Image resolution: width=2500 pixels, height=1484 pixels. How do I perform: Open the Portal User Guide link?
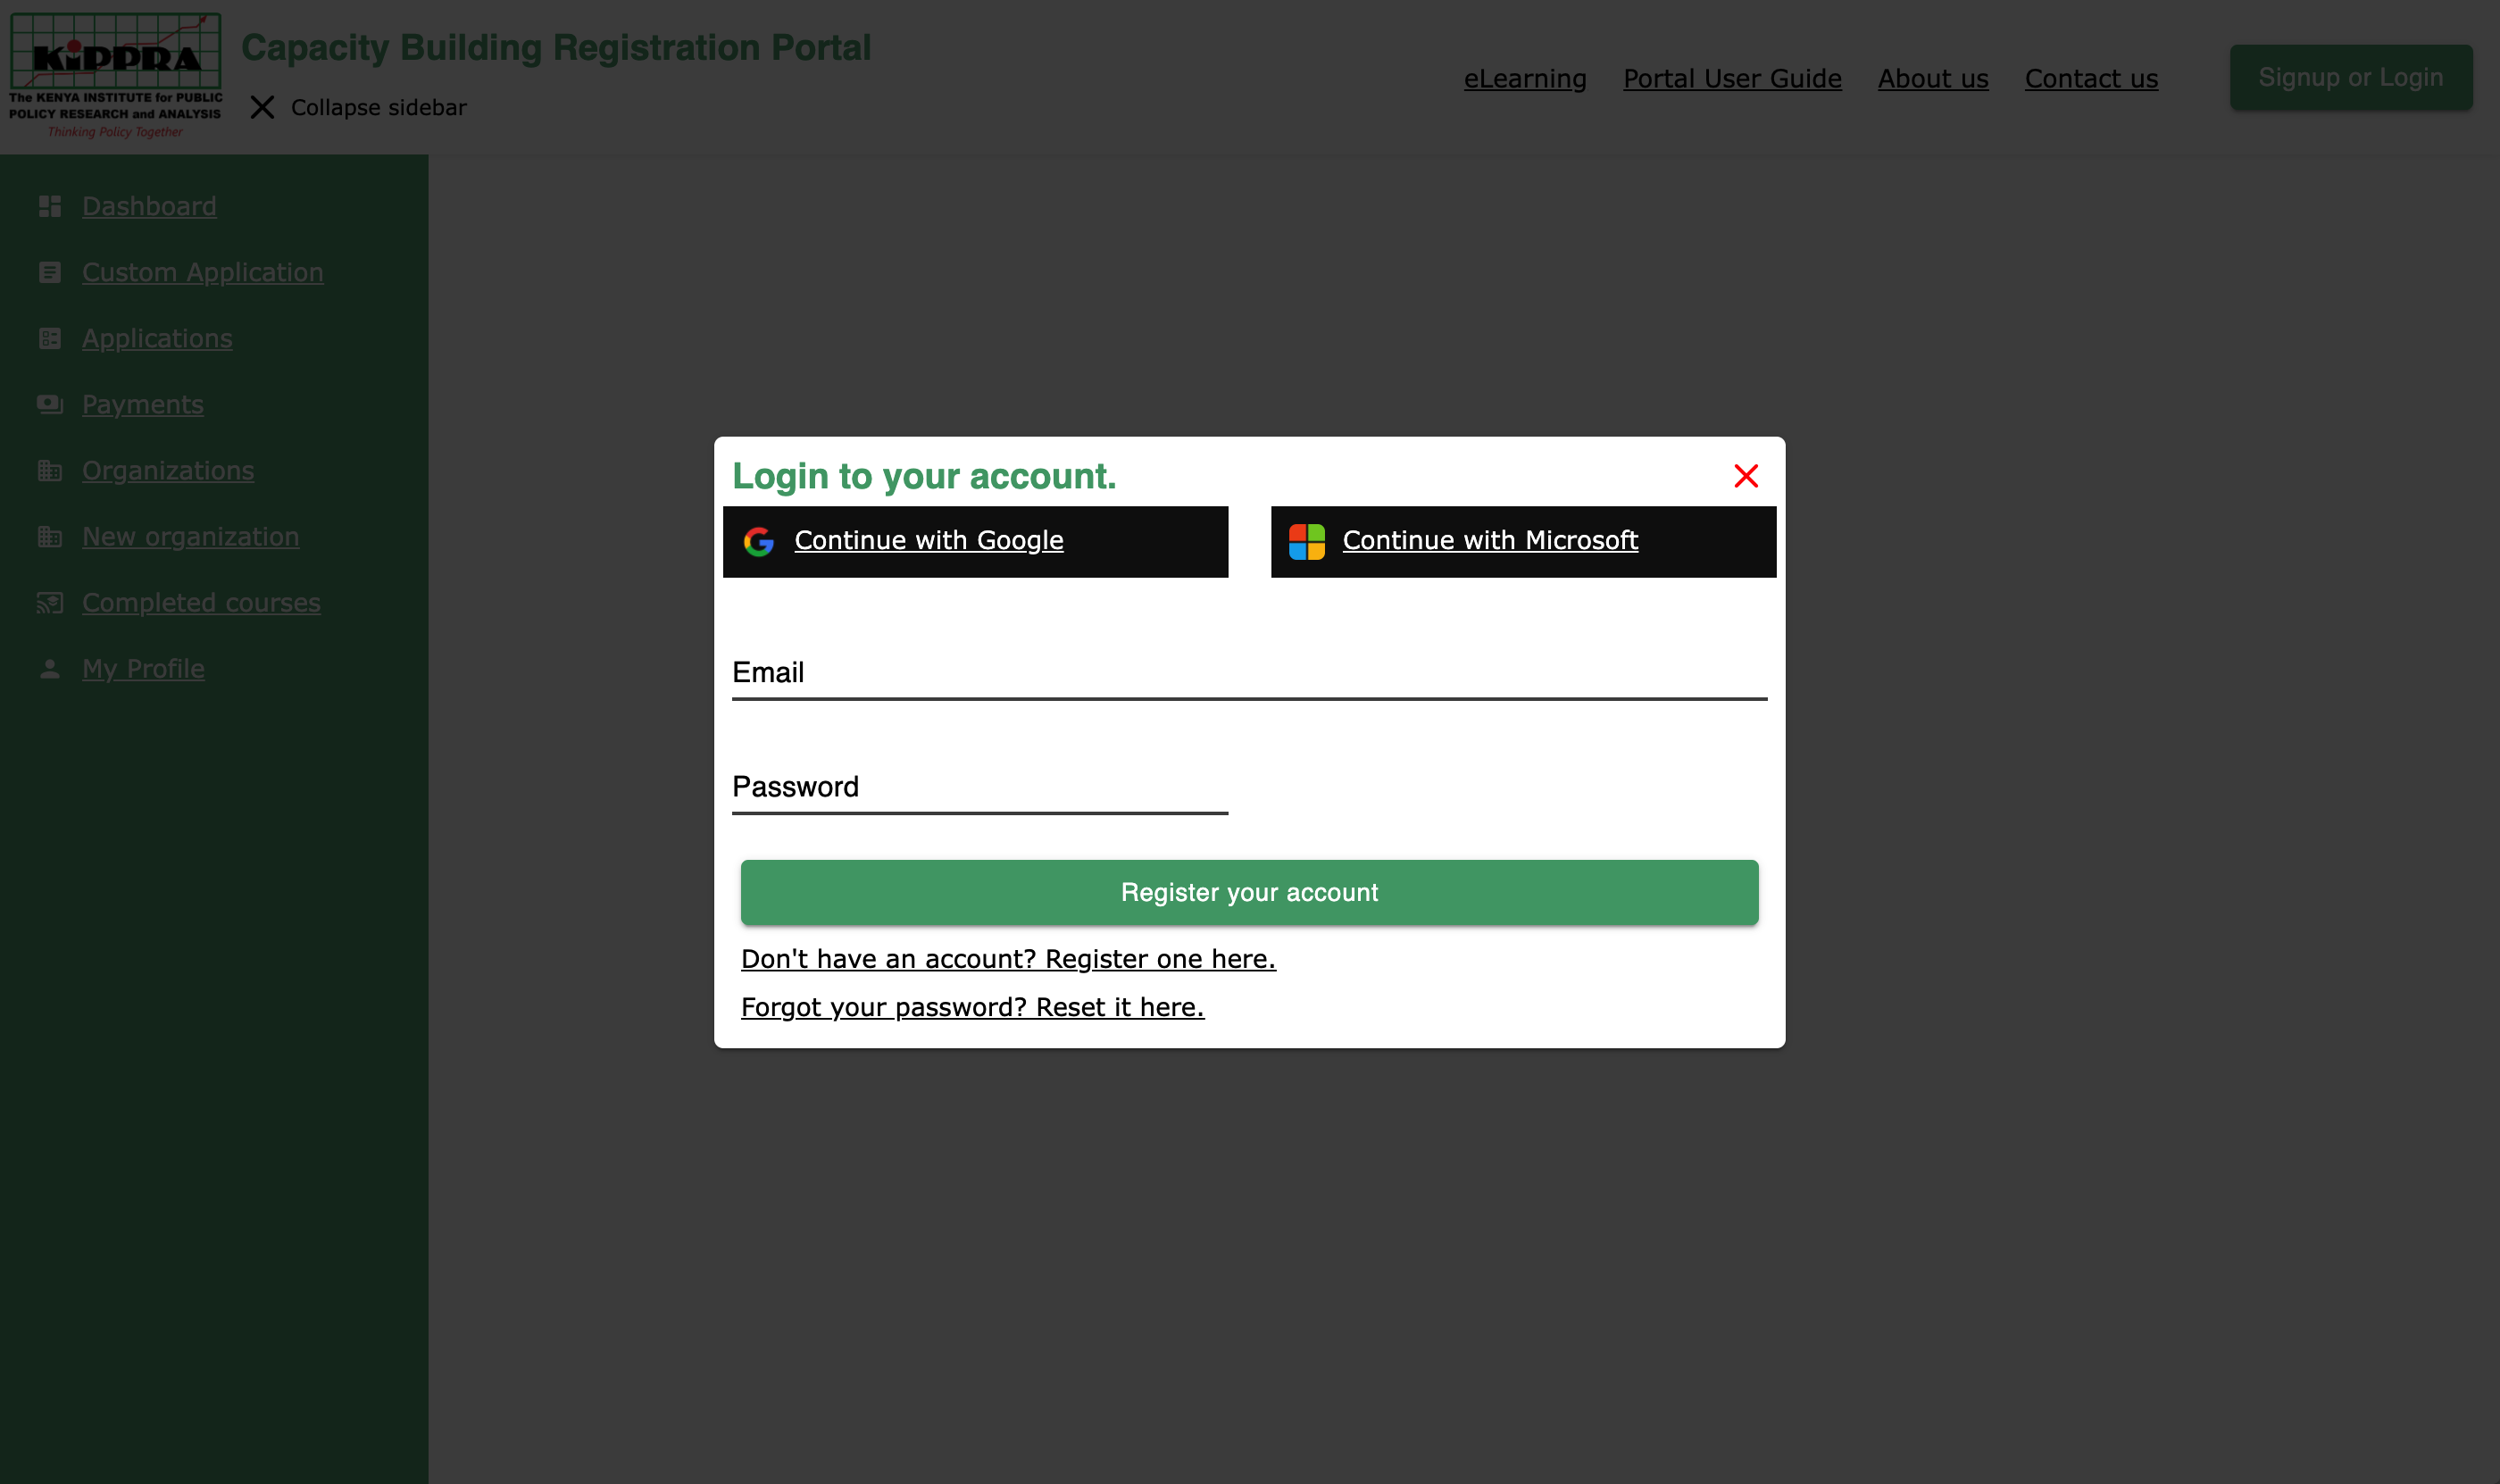click(x=1732, y=78)
